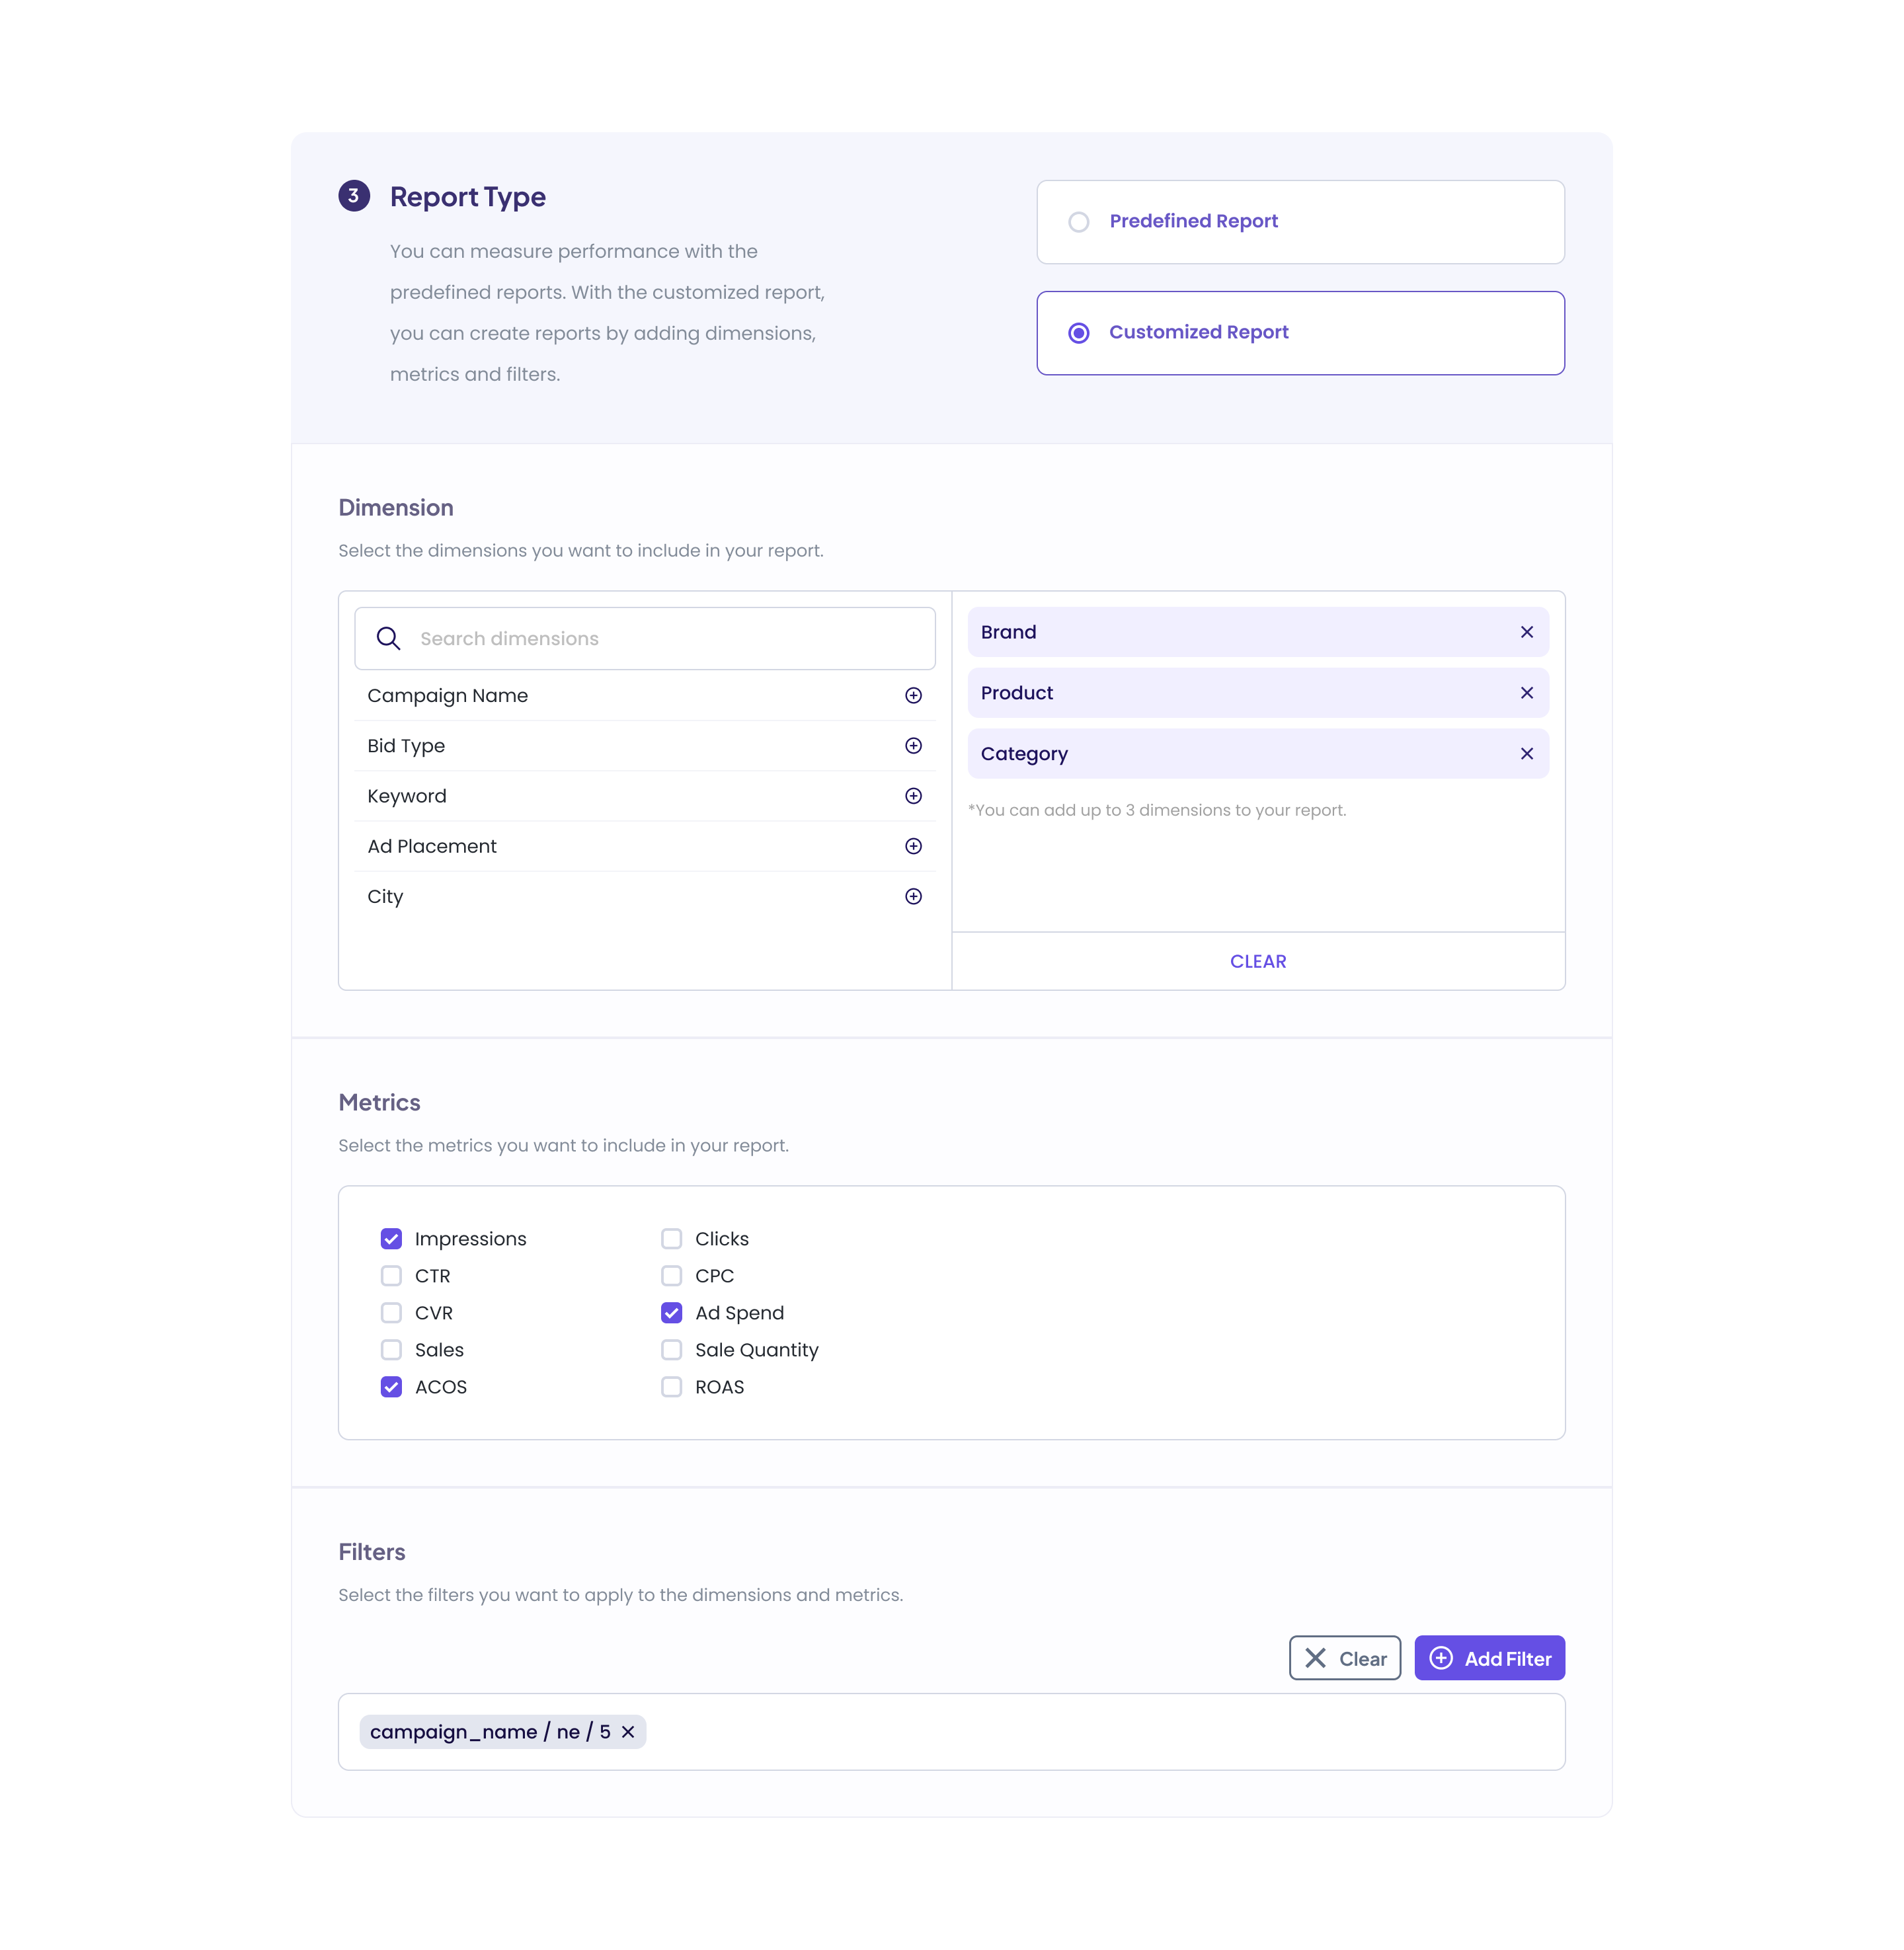Add Ad Placement using its plus icon

913,847
